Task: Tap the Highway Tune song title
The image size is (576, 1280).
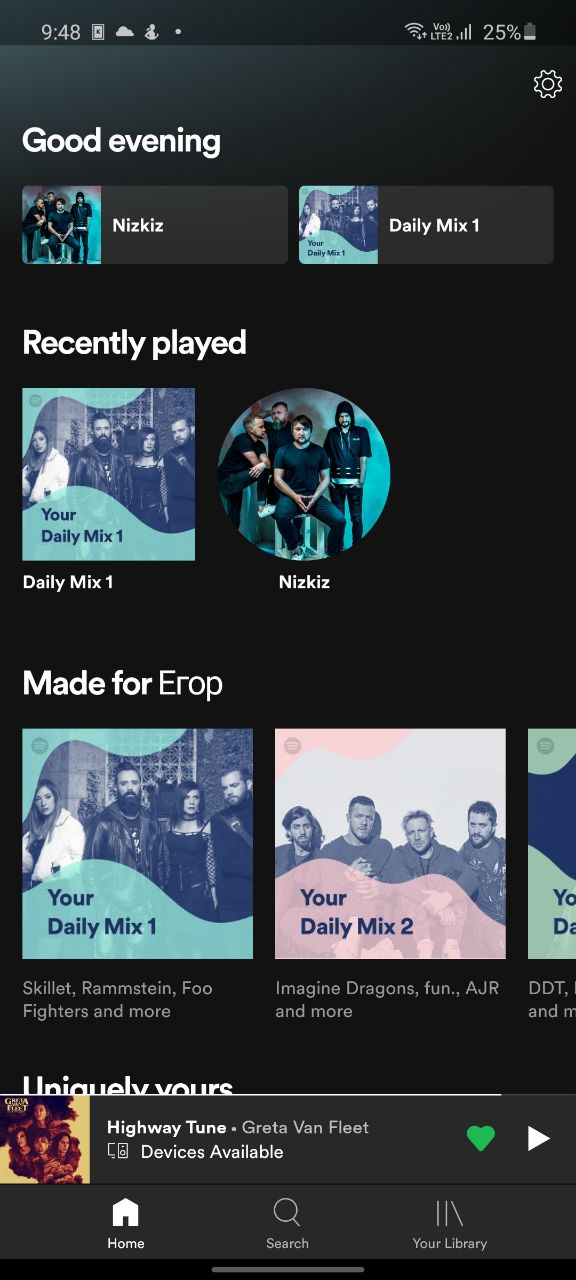Action: click(x=166, y=1127)
